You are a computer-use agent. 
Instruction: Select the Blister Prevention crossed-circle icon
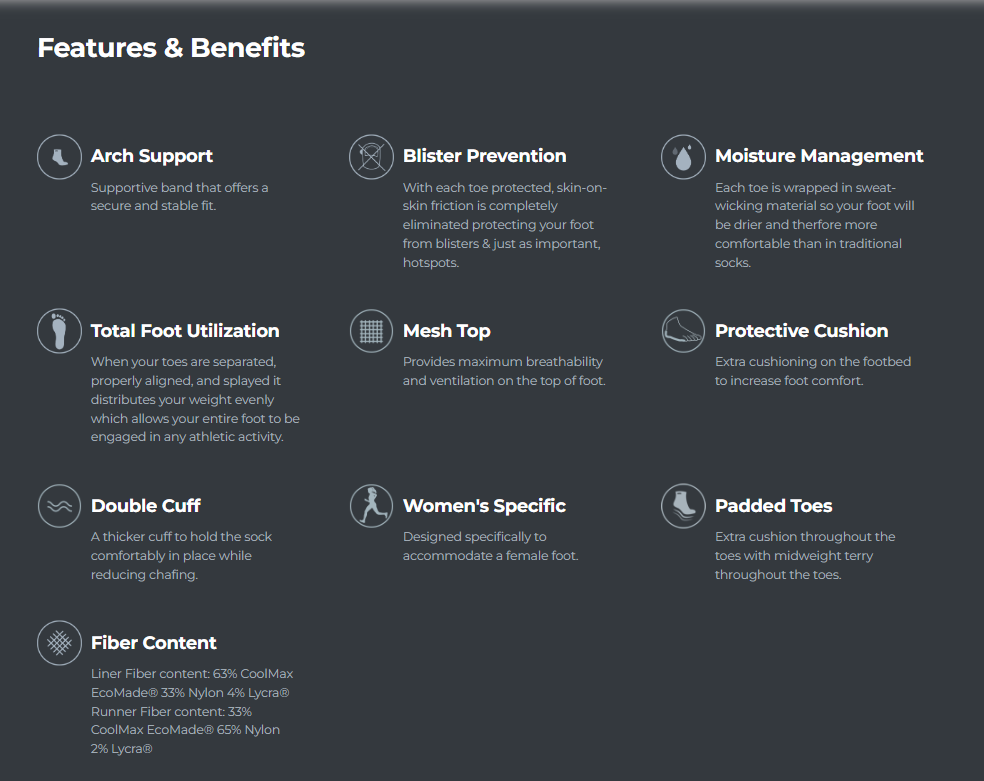click(x=371, y=157)
